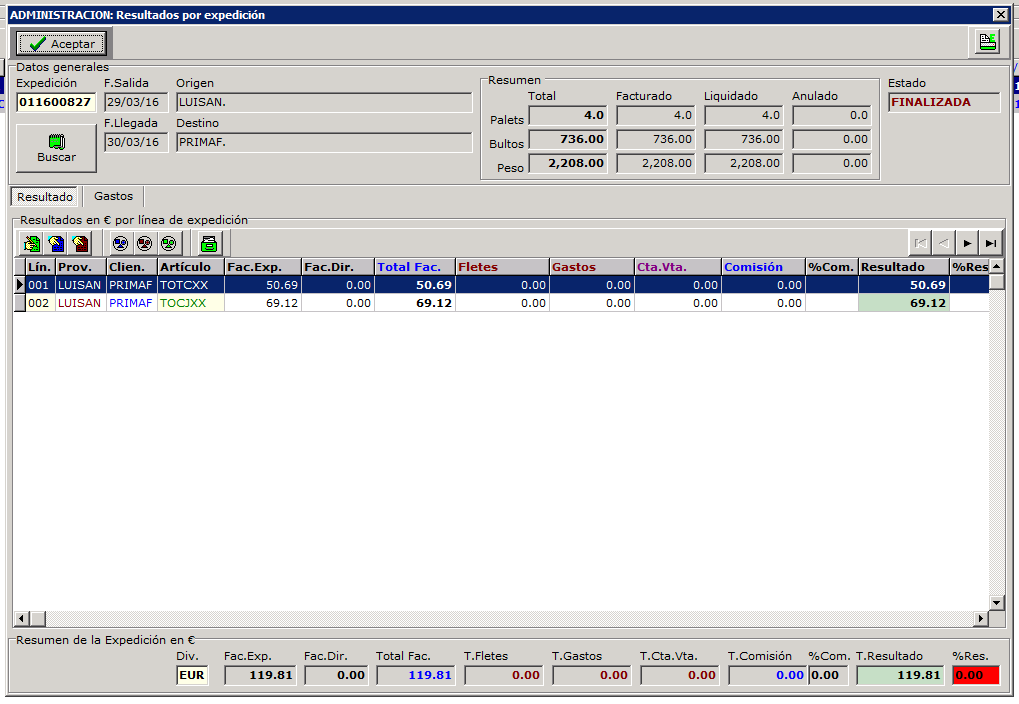
Task: Click the Expedición number input field
Action: (x=56, y=102)
